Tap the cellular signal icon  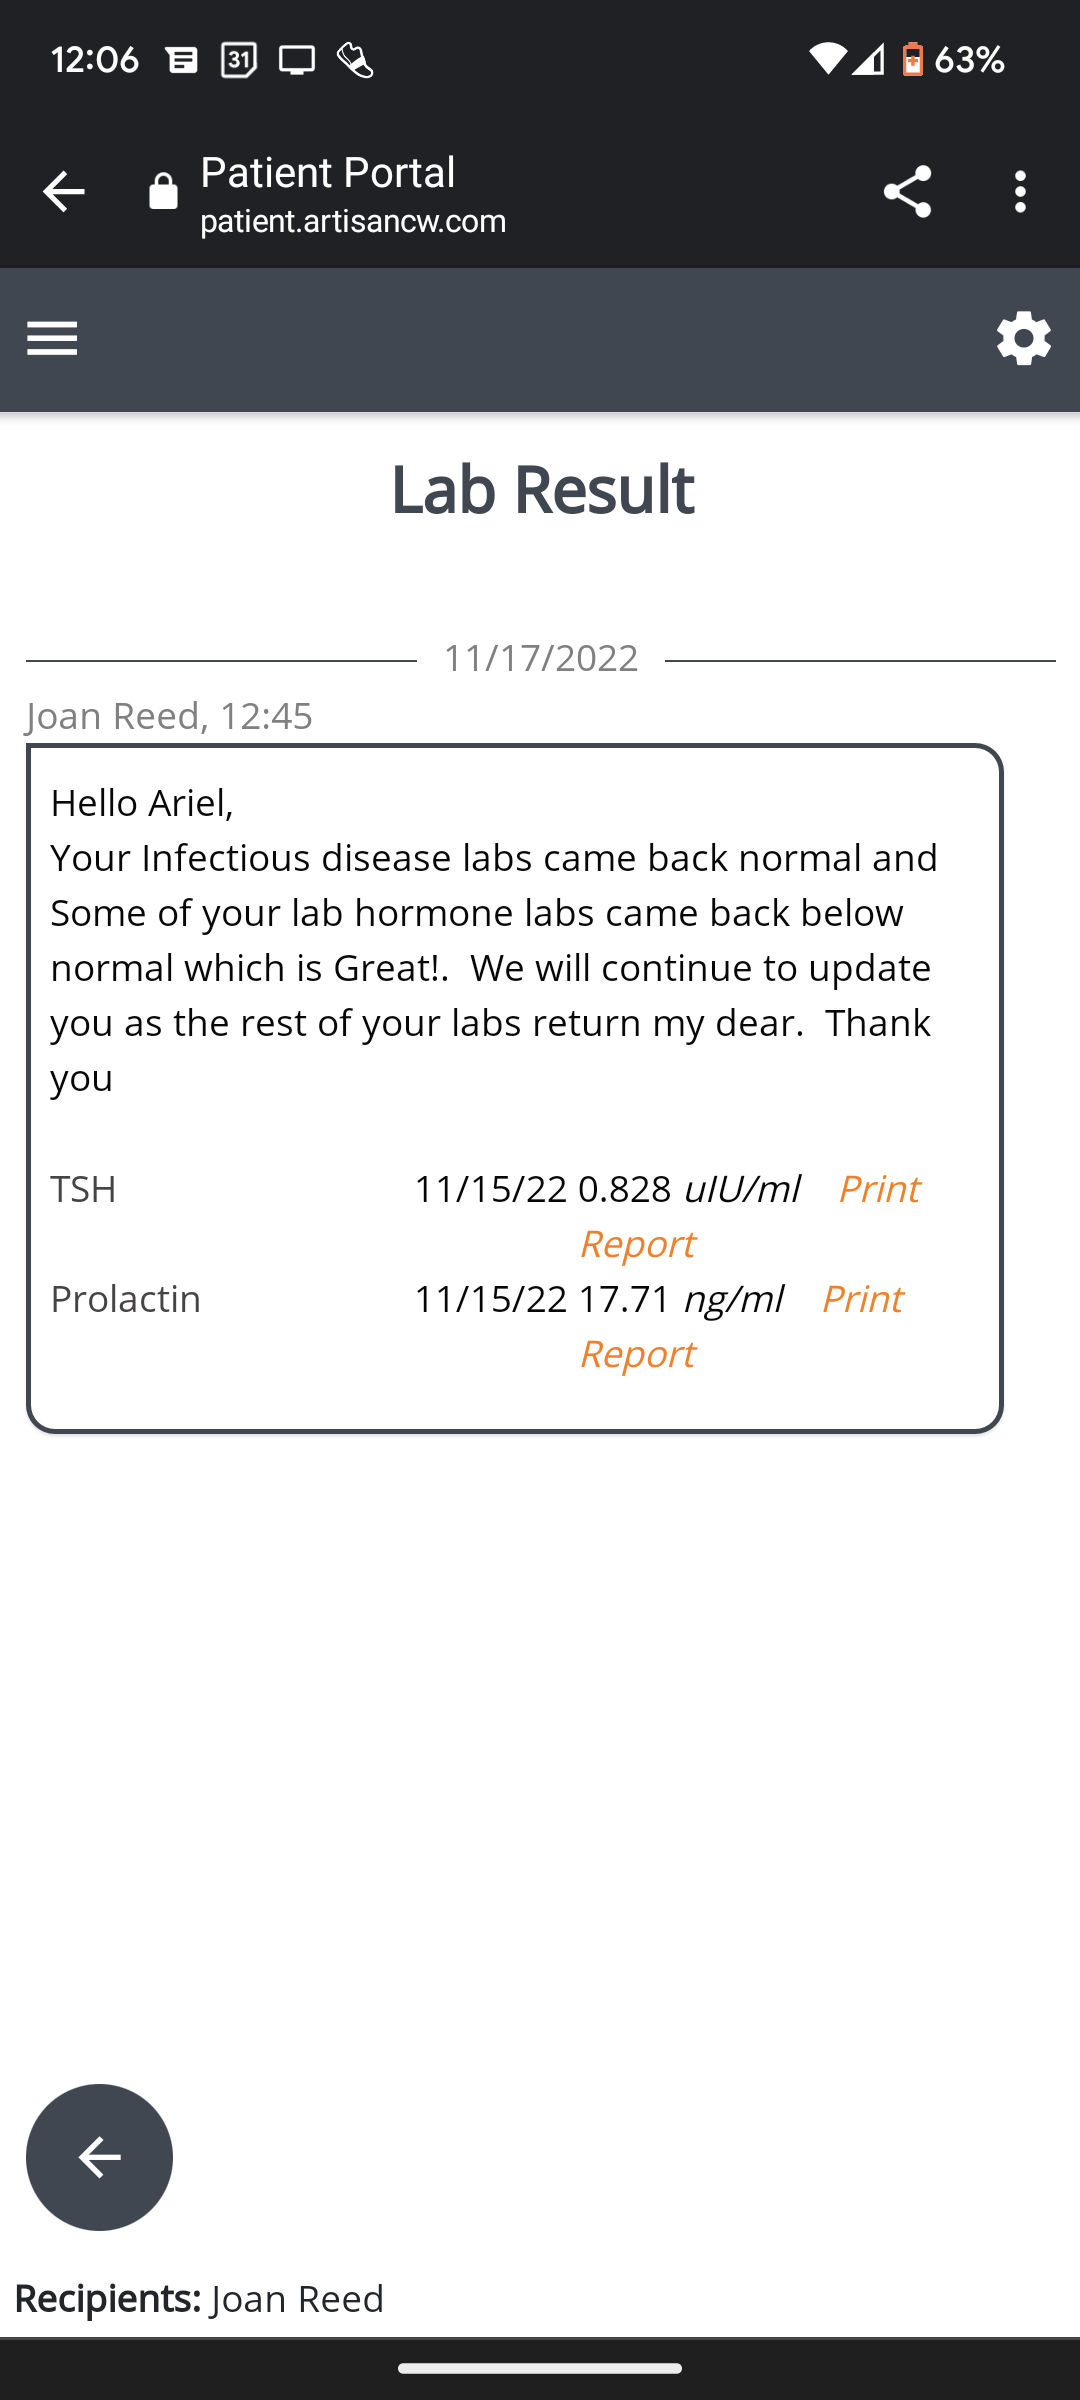click(x=869, y=60)
